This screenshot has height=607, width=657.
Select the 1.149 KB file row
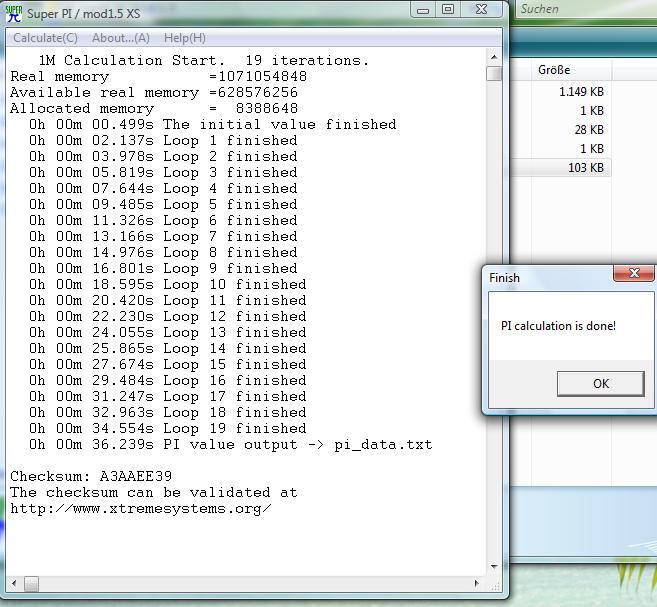pyautogui.click(x=561, y=92)
